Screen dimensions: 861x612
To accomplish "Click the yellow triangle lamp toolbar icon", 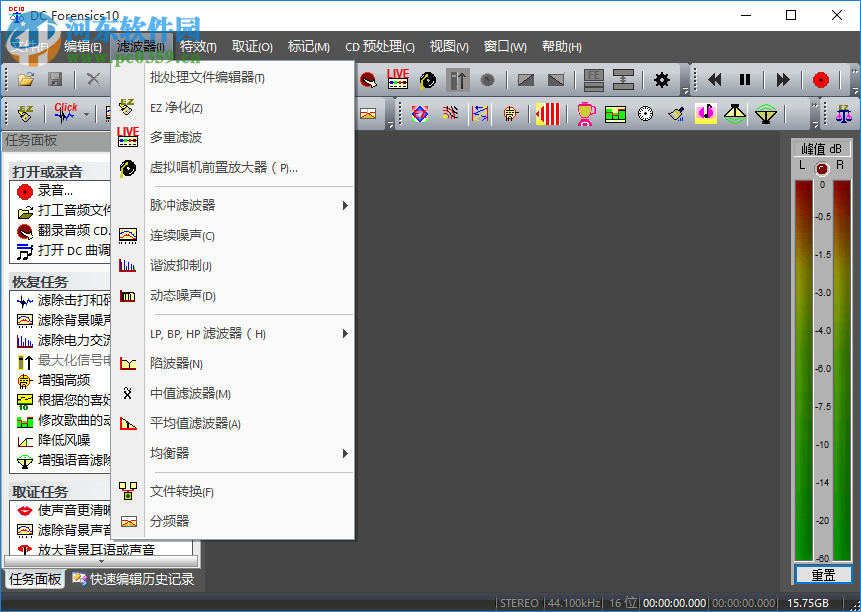I will click(735, 114).
